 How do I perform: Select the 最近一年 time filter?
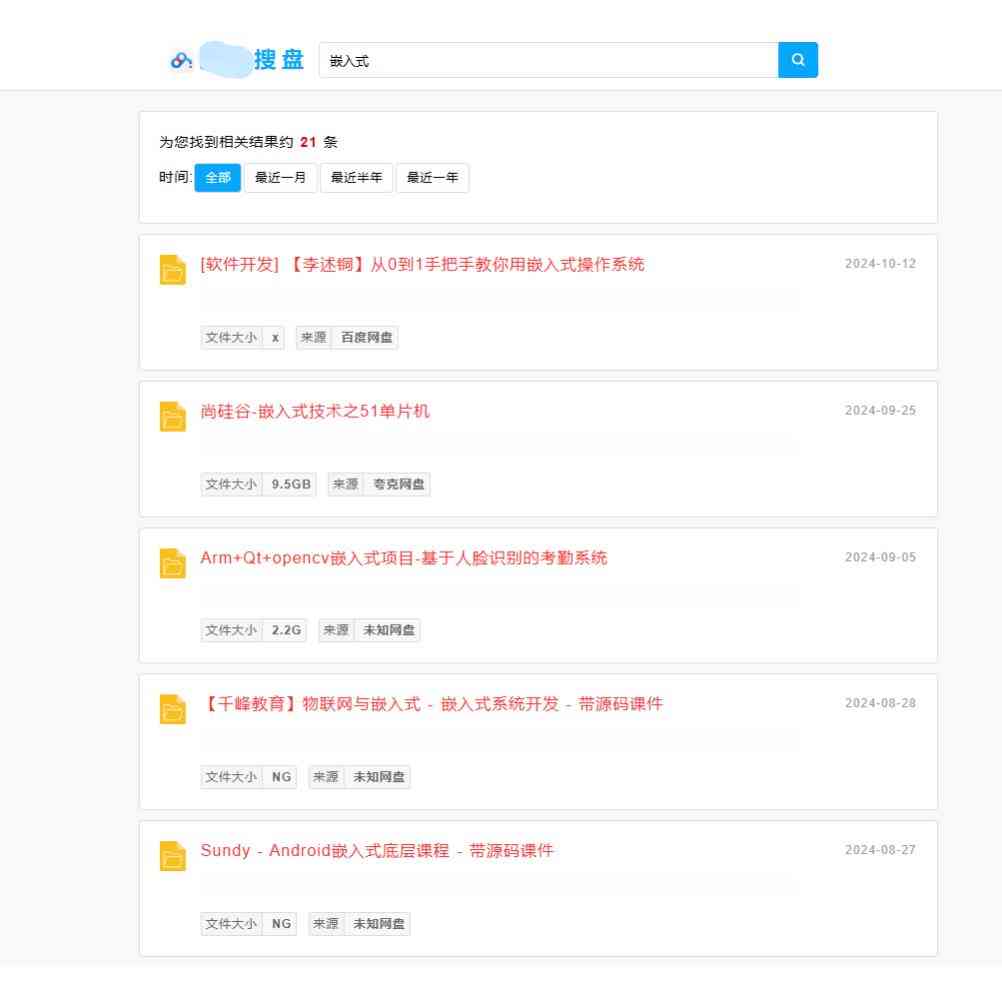coord(432,177)
